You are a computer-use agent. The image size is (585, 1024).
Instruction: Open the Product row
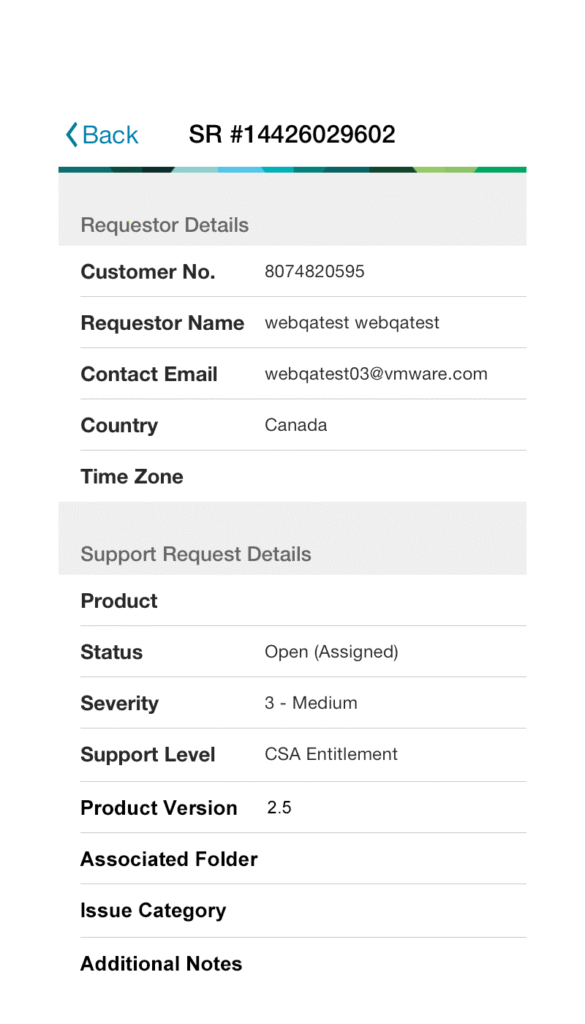[292, 601]
